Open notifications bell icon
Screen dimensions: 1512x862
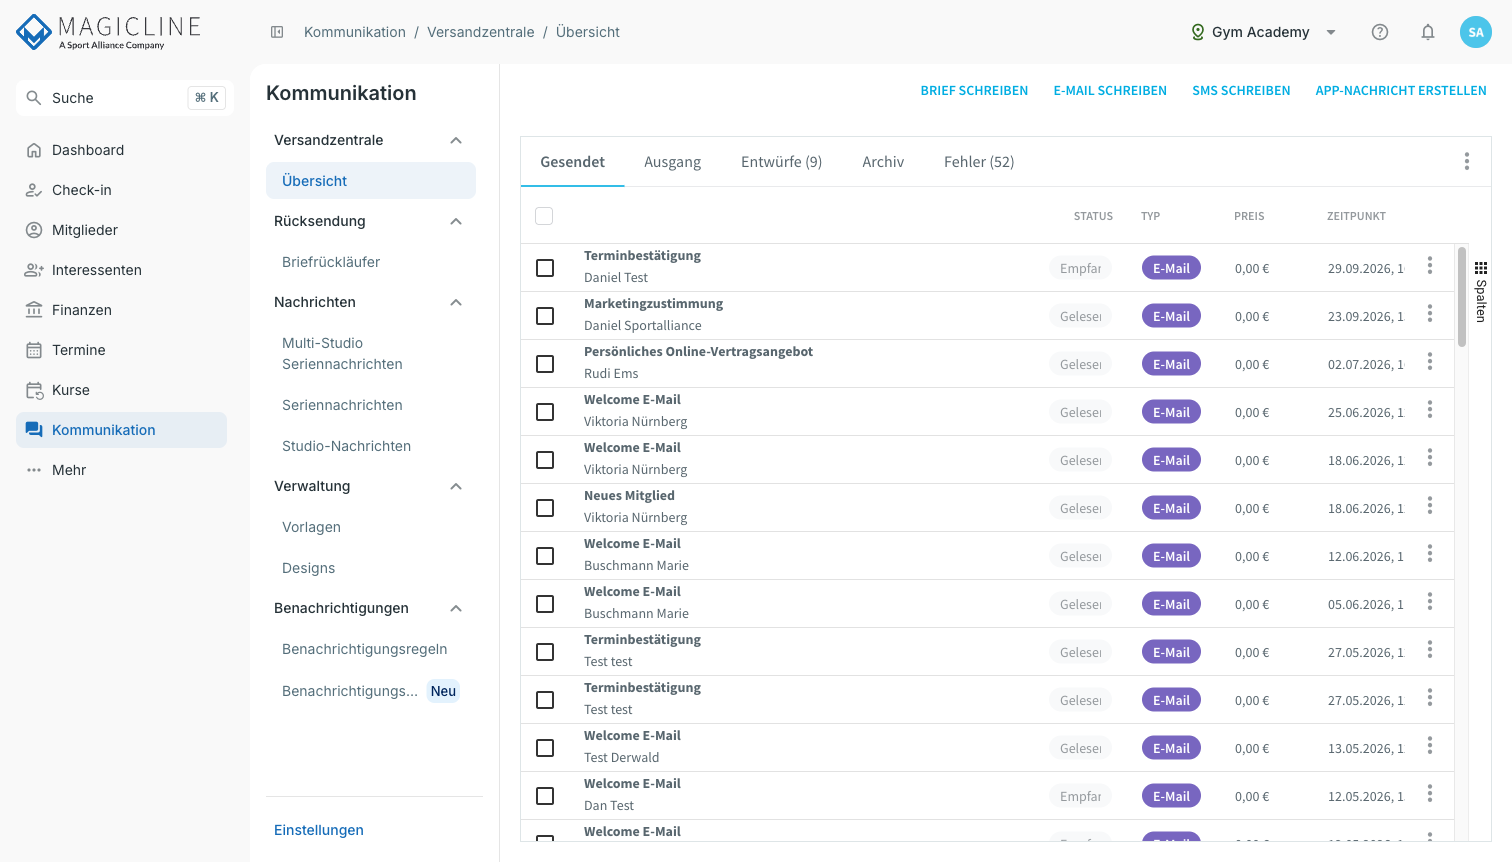click(1428, 32)
